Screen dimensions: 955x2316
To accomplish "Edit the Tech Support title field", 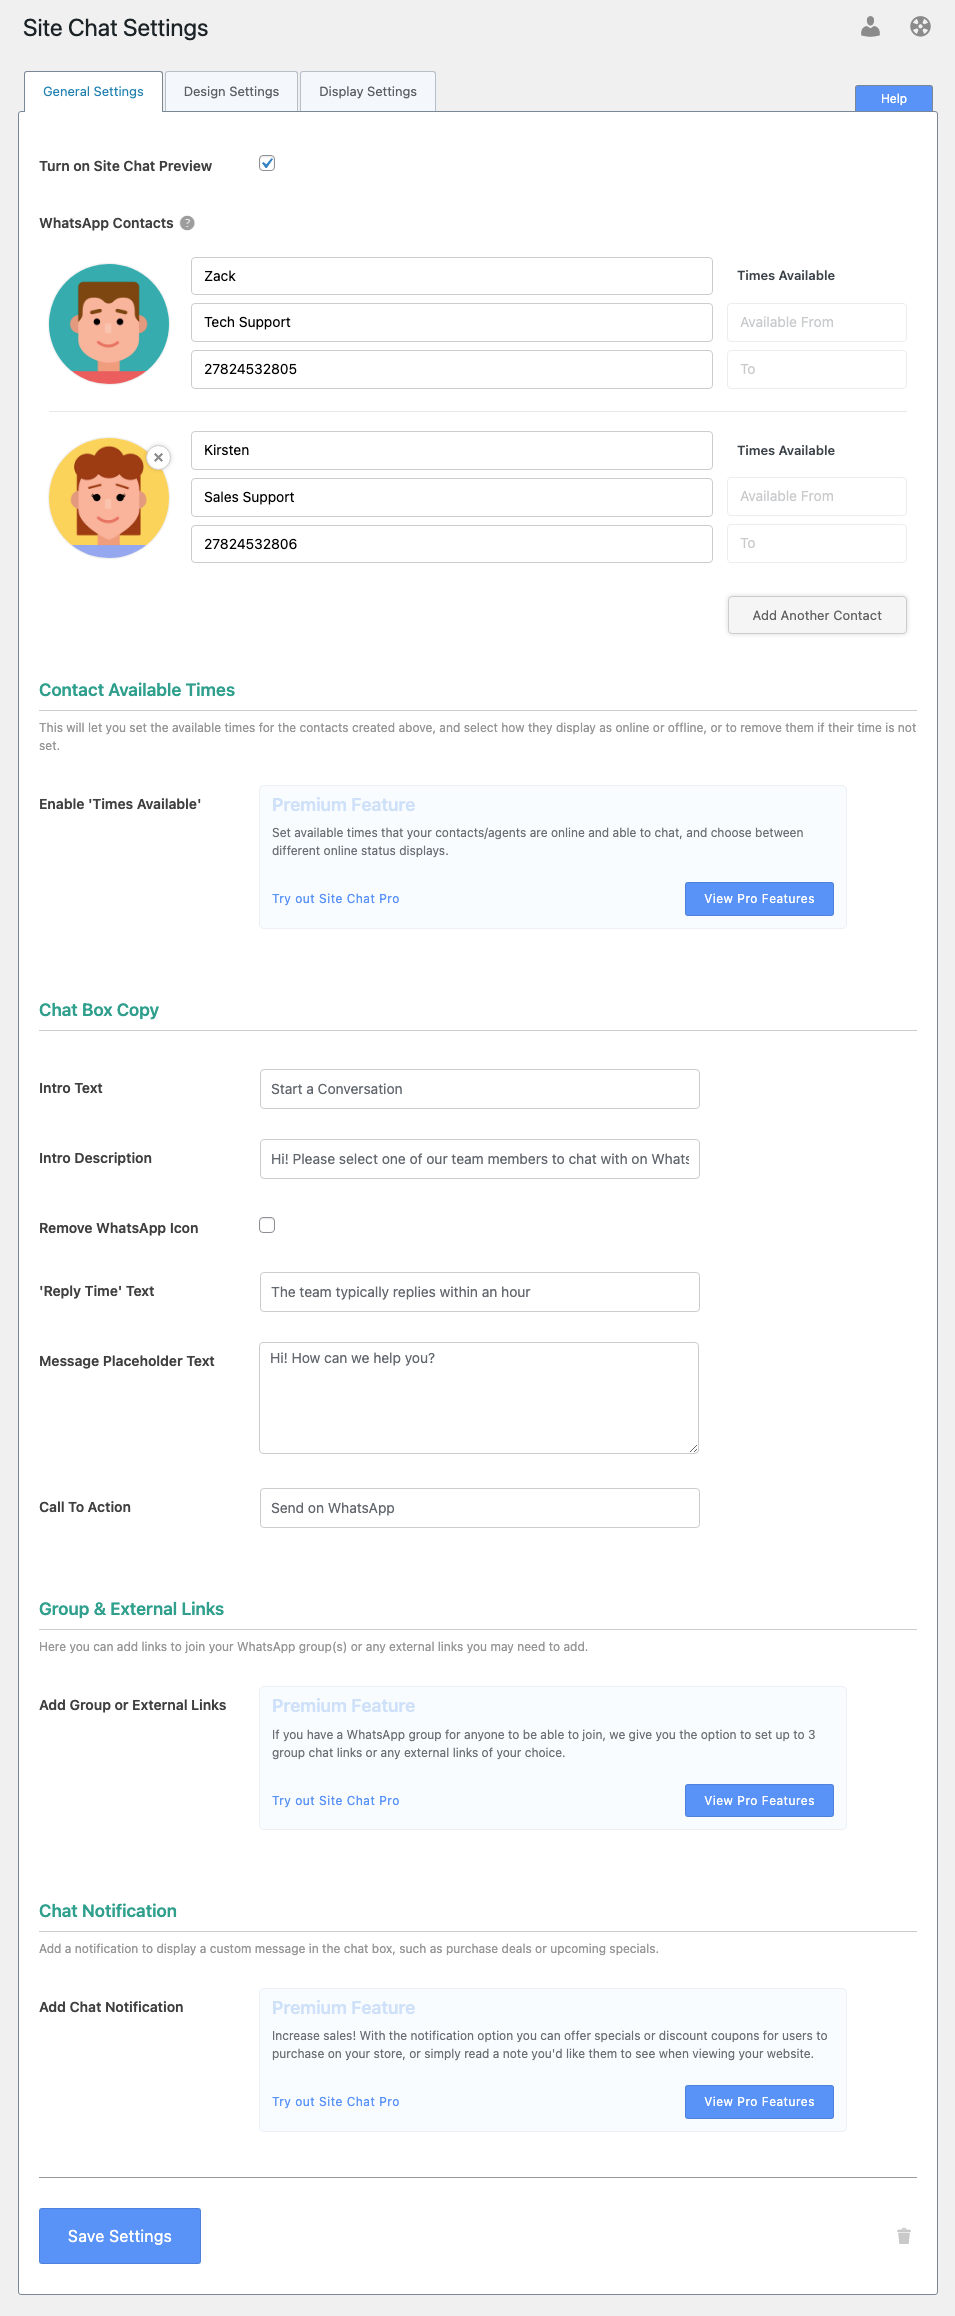I will [452, 322].
